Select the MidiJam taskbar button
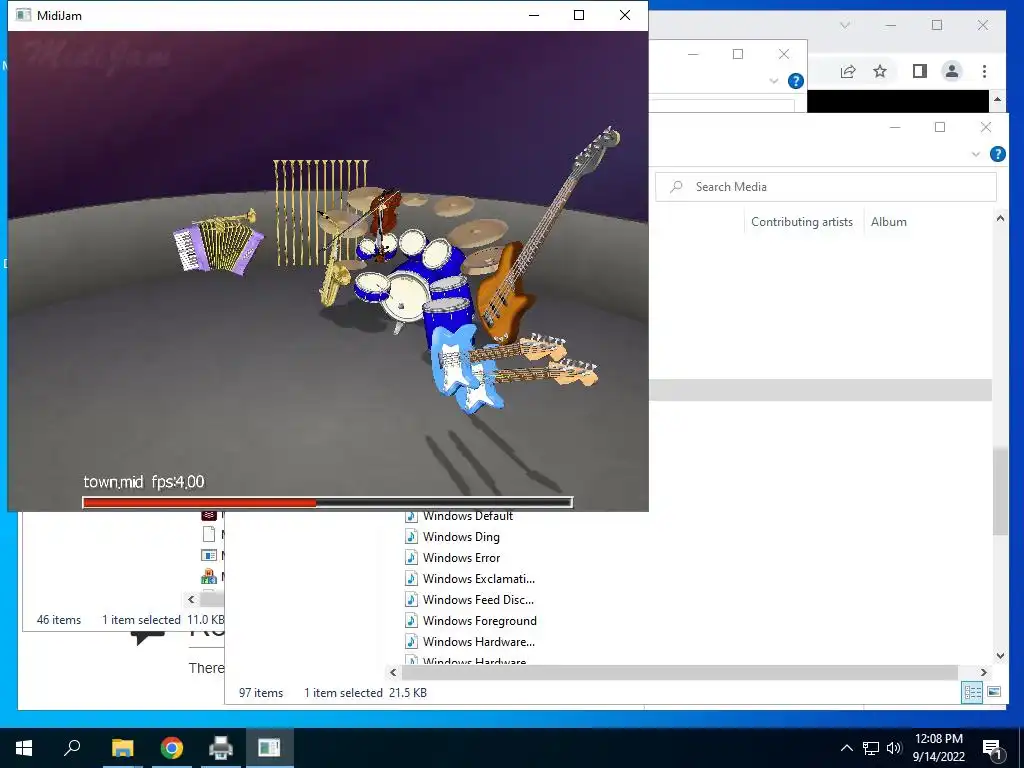This screenshot has width=1024, height=768. tap(269, 747)
